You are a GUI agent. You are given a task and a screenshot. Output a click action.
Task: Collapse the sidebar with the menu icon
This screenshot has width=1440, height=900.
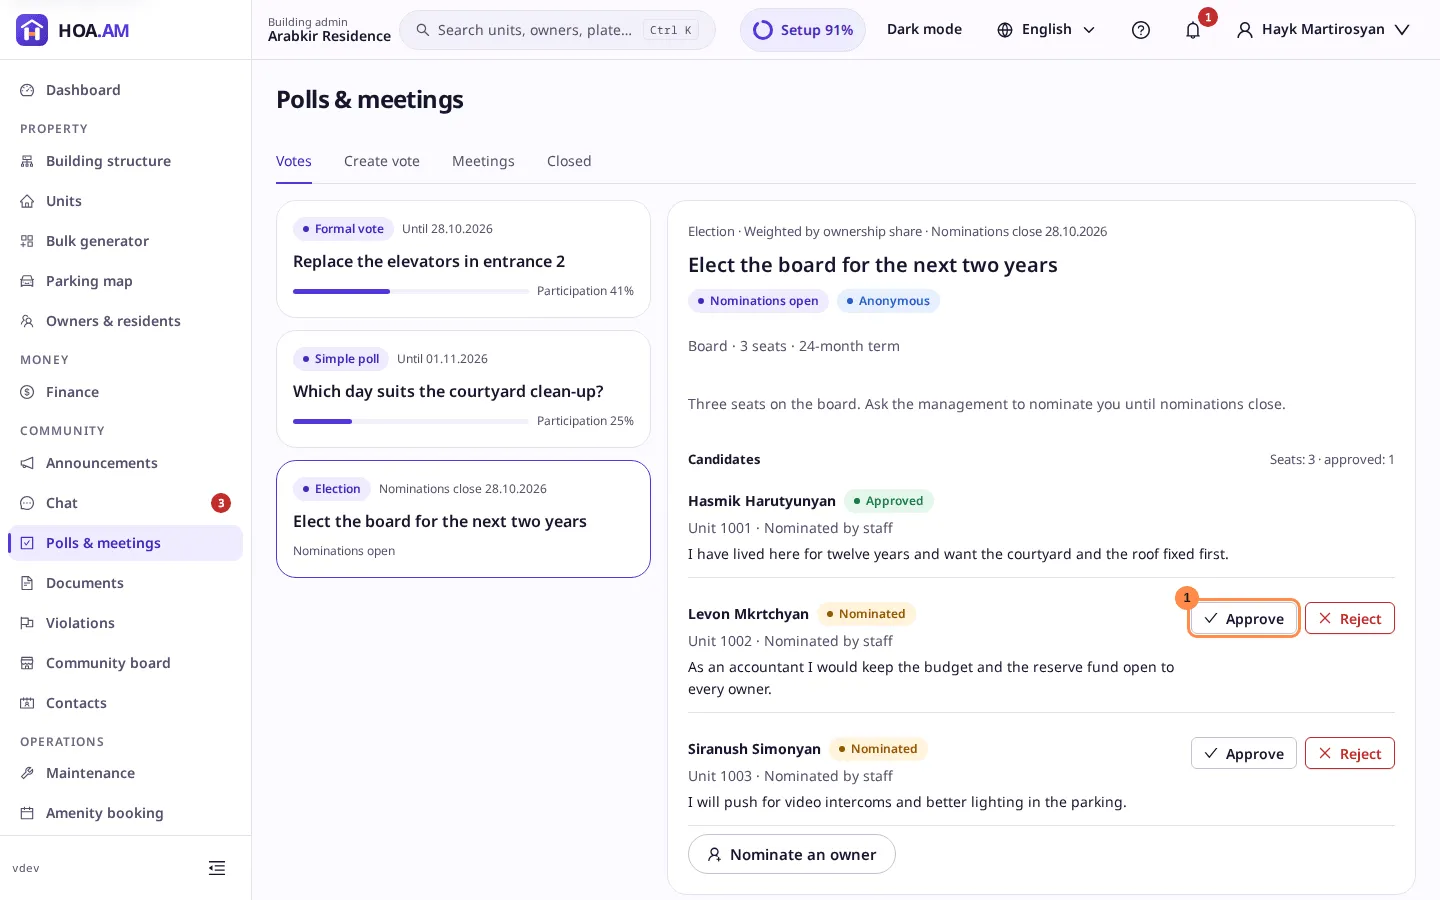point(217,868)
